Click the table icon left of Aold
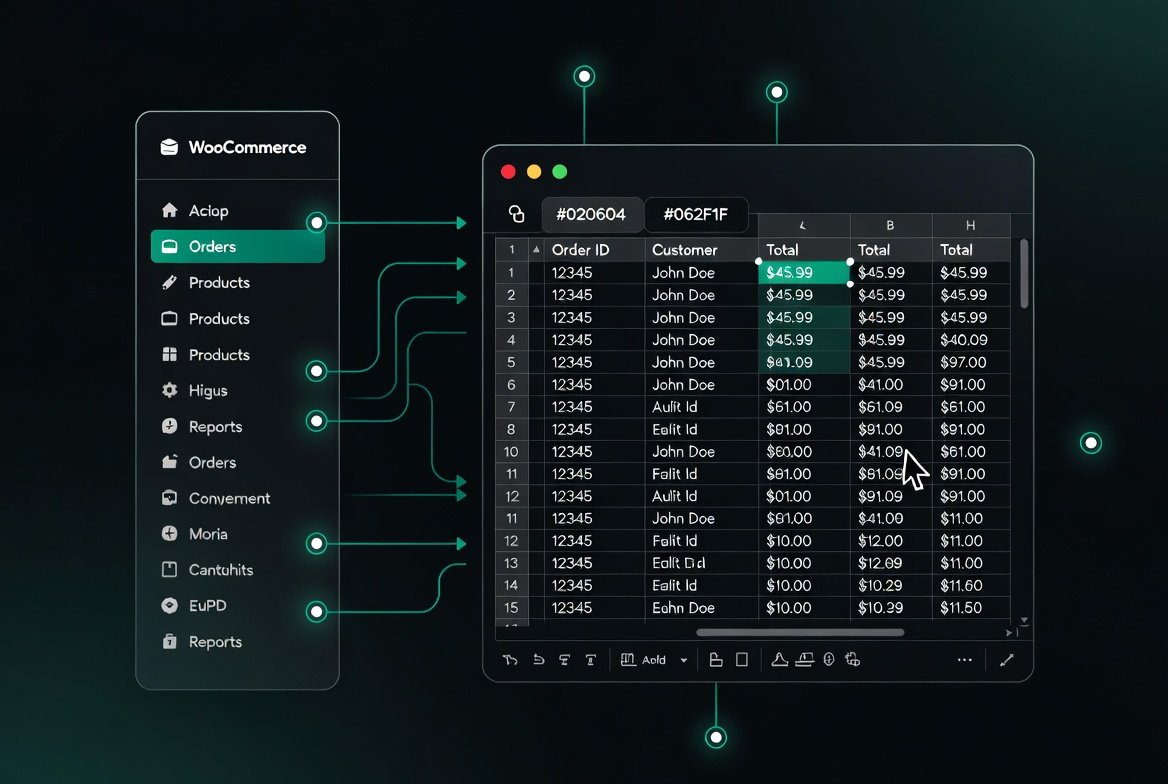Image resolution: width=1168 pixels, height=784 pixels. (628, 660)
